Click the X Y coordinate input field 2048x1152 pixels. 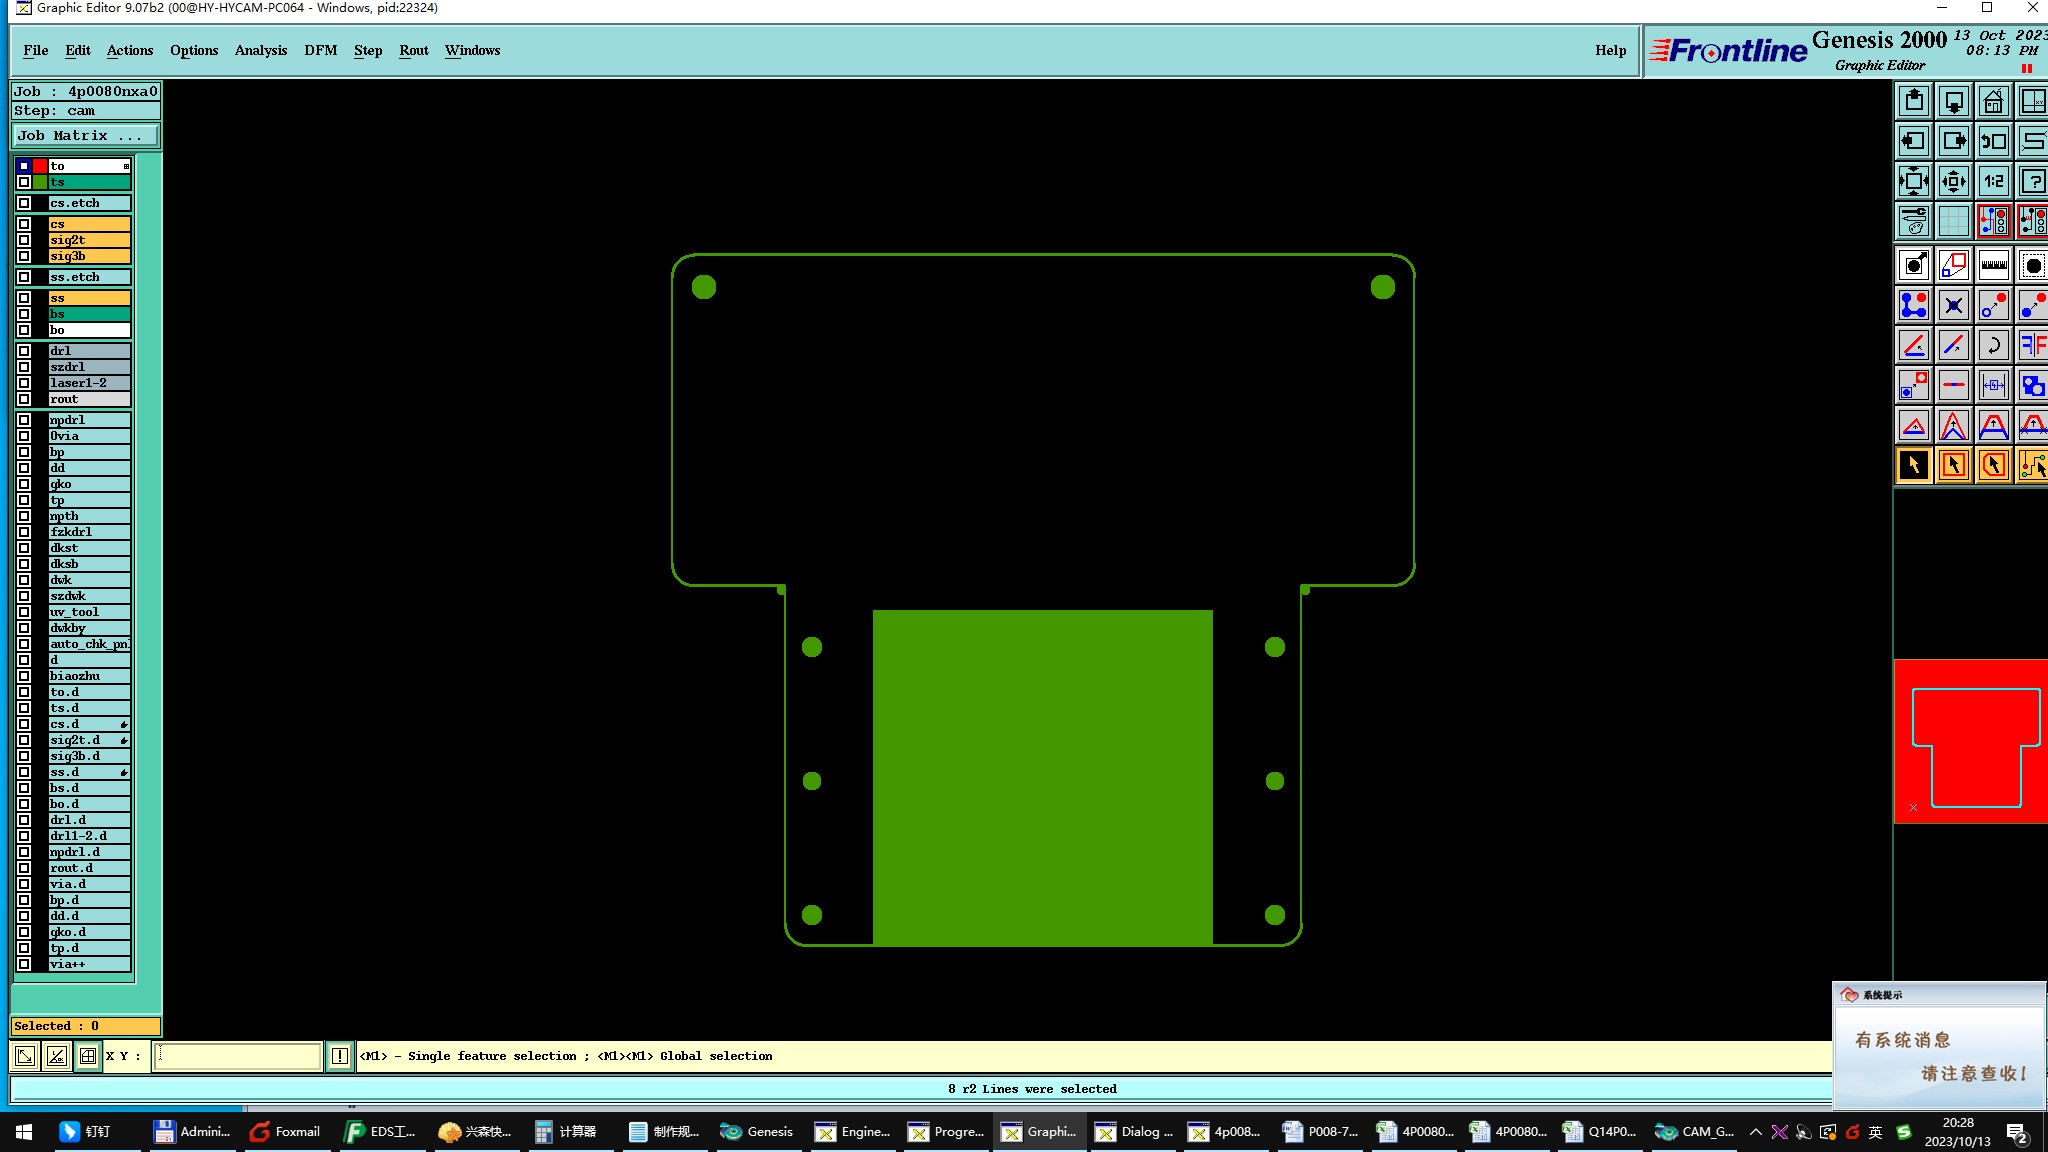(238, 1056)
